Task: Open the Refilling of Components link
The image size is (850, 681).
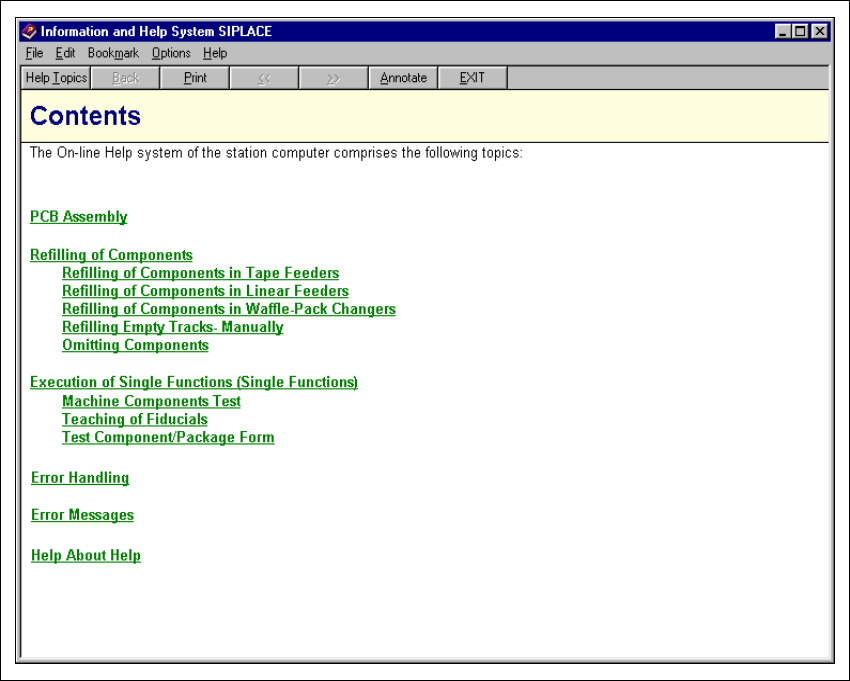Action: pyautogui.click(x=111, y=255)
